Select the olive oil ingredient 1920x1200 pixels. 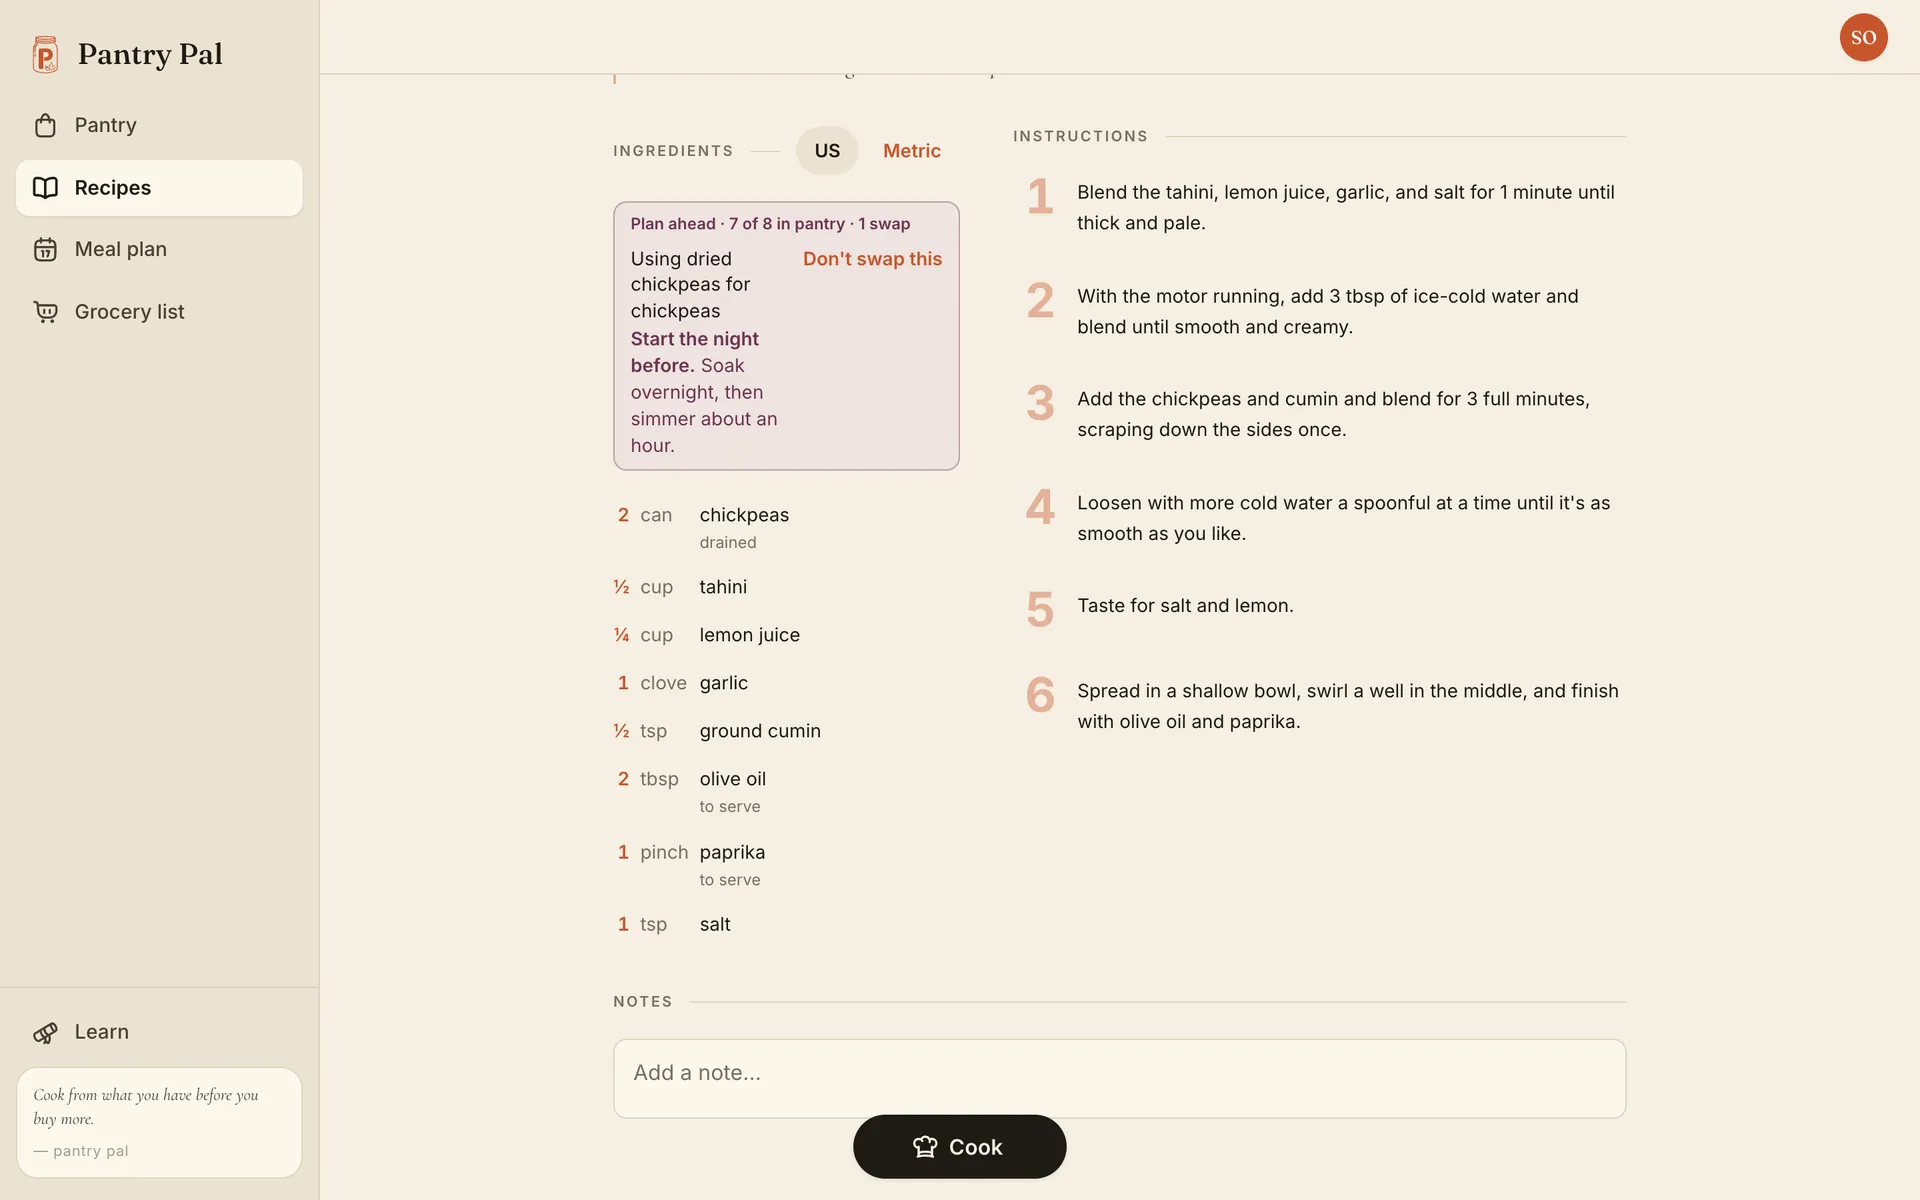click(786, 791)
